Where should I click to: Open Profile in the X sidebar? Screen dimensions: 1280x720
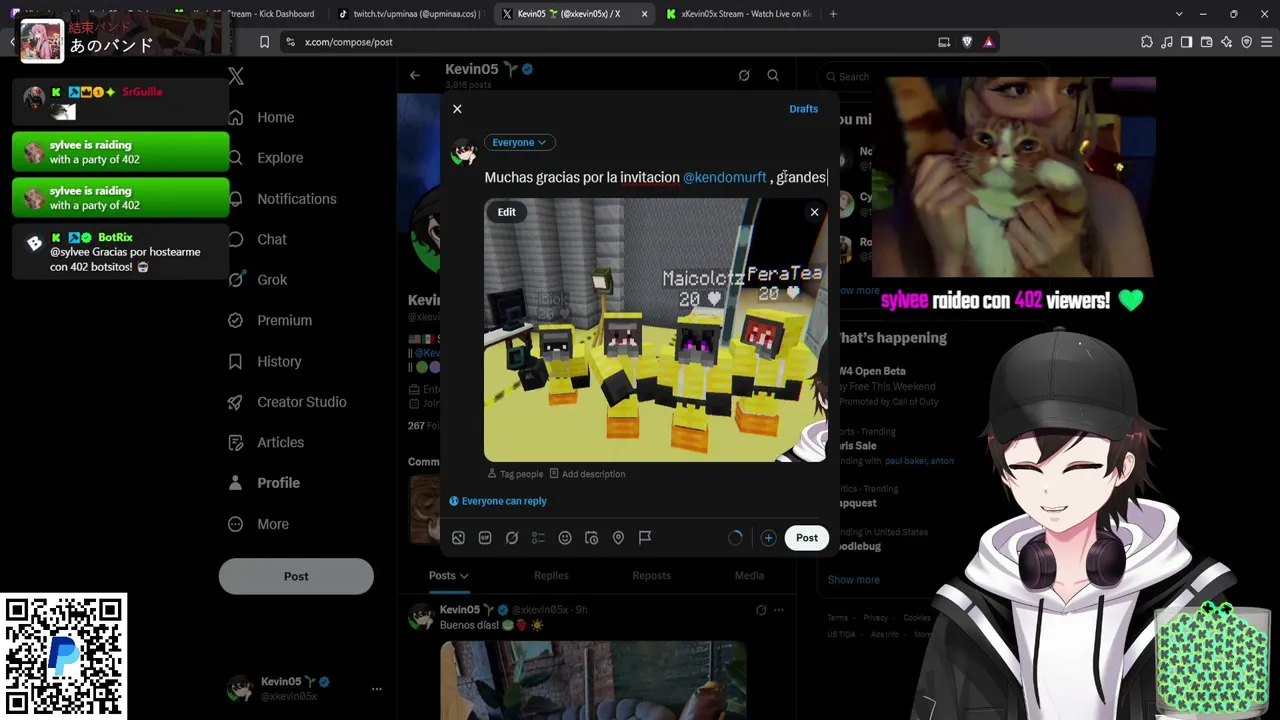[x=264, y=483]
